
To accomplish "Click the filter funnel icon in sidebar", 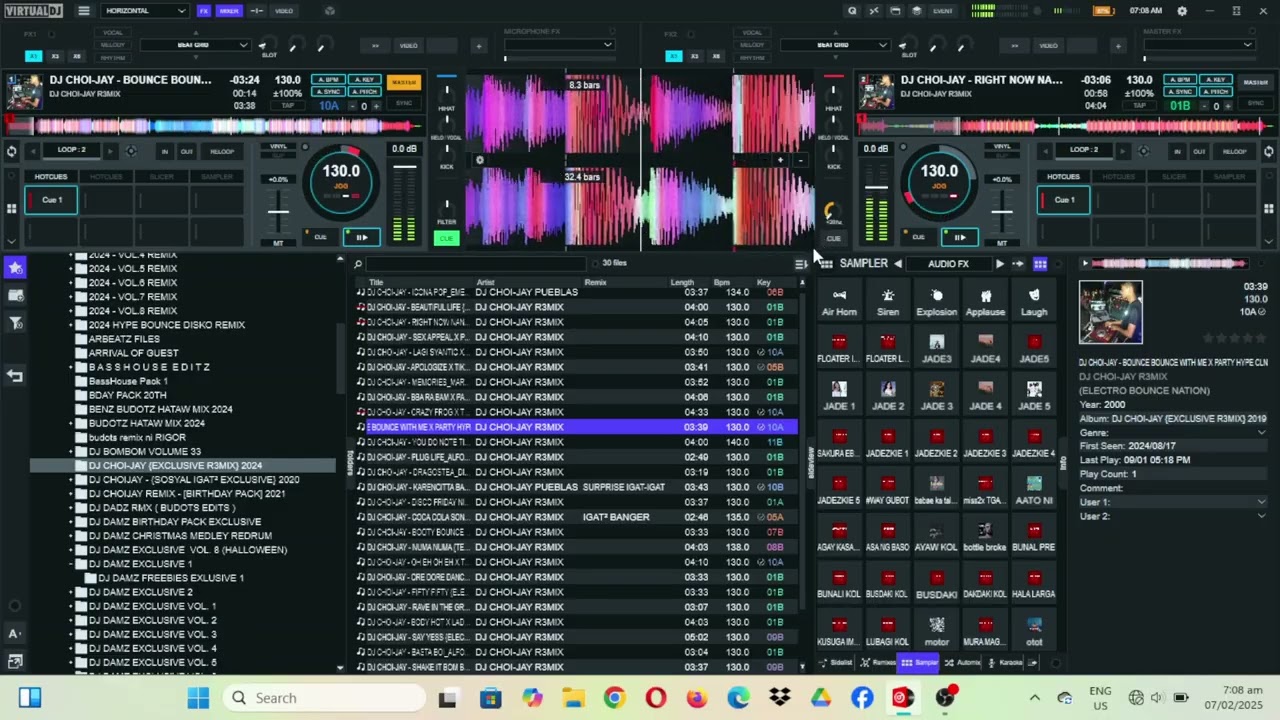I will (15, 323).
